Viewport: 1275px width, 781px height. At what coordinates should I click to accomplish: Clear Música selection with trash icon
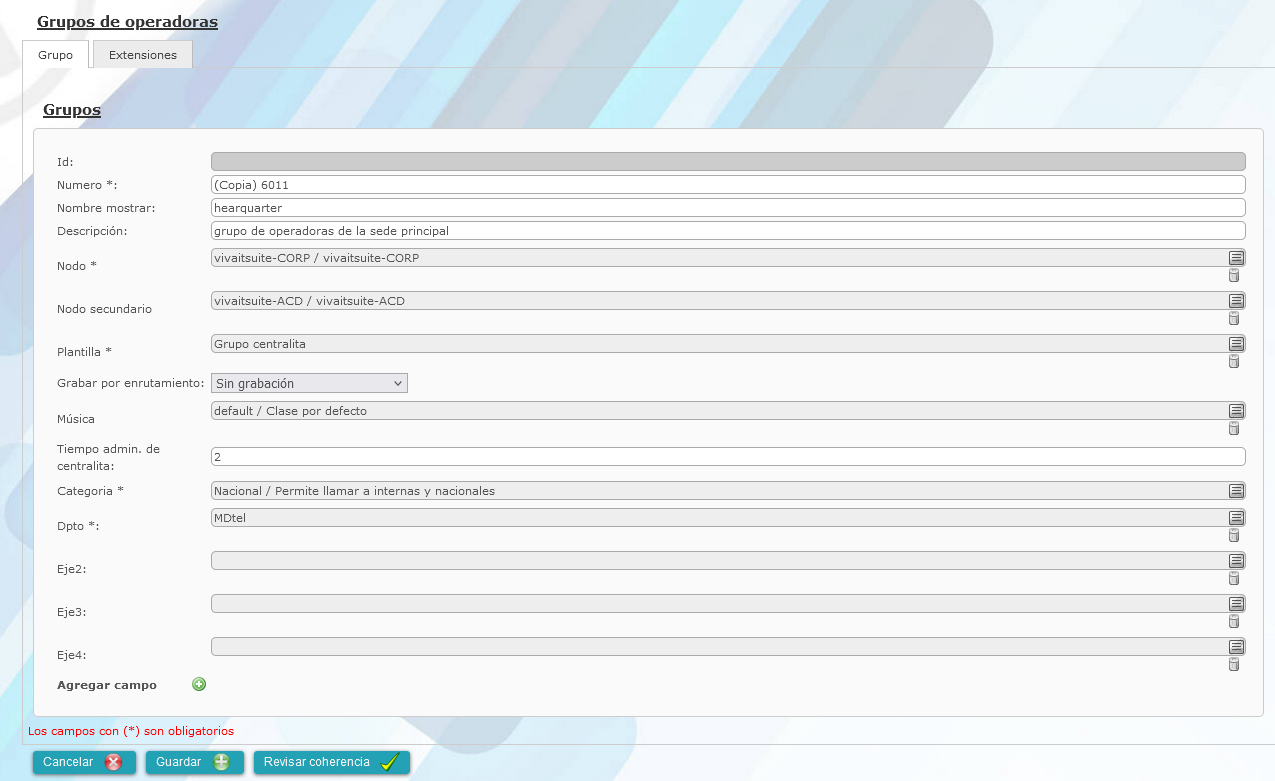tap(1233, 428)
